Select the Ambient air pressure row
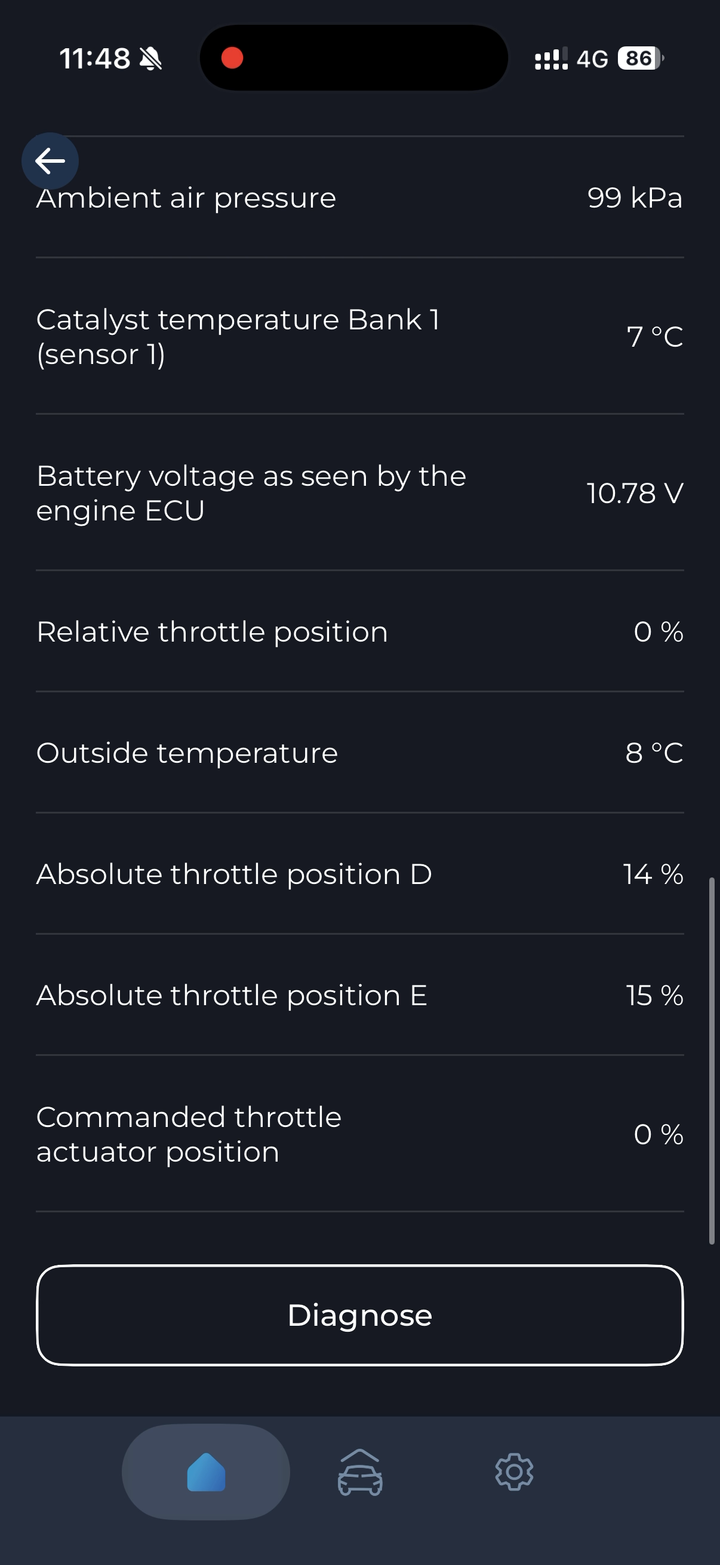 360,198
